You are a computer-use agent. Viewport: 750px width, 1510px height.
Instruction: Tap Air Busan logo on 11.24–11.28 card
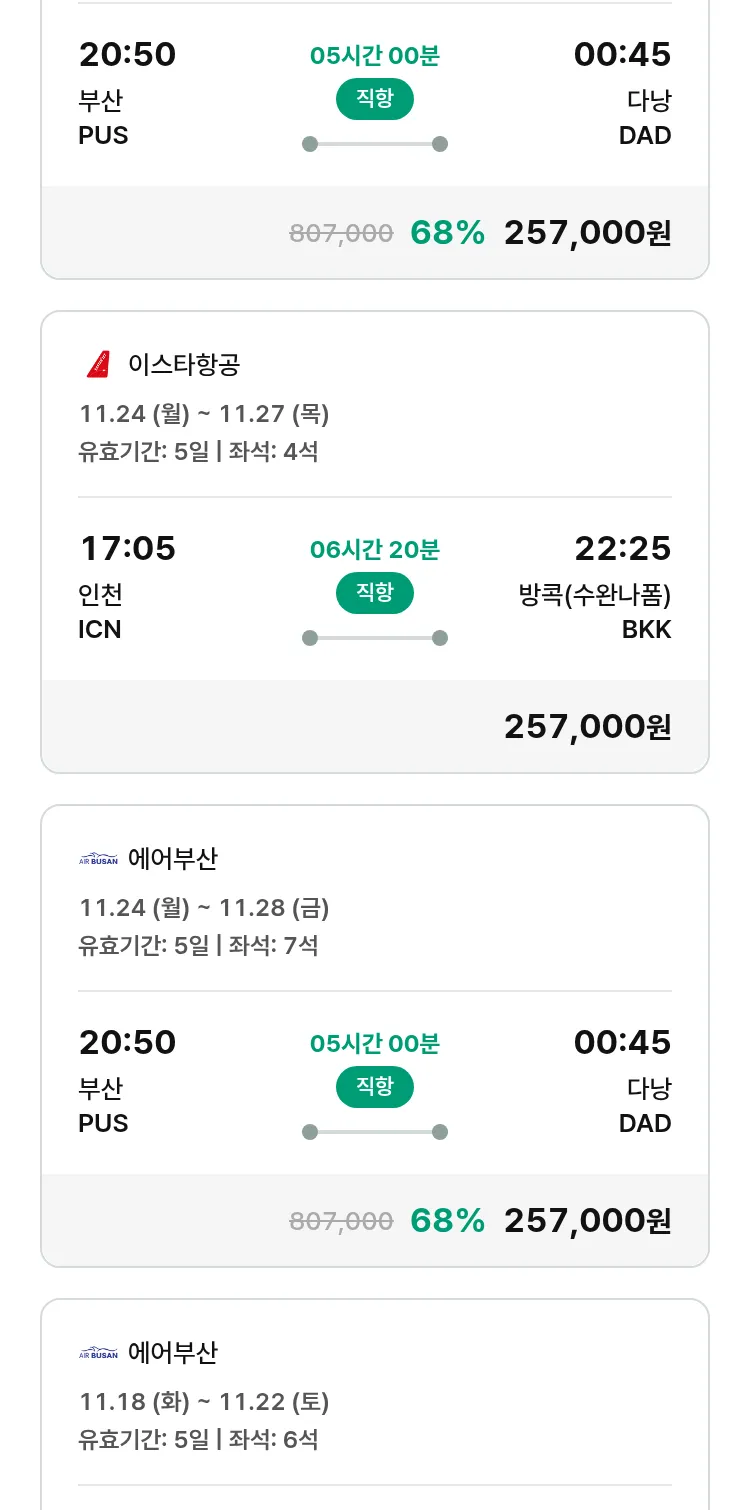pyautogui.click(x=98, y=859)
